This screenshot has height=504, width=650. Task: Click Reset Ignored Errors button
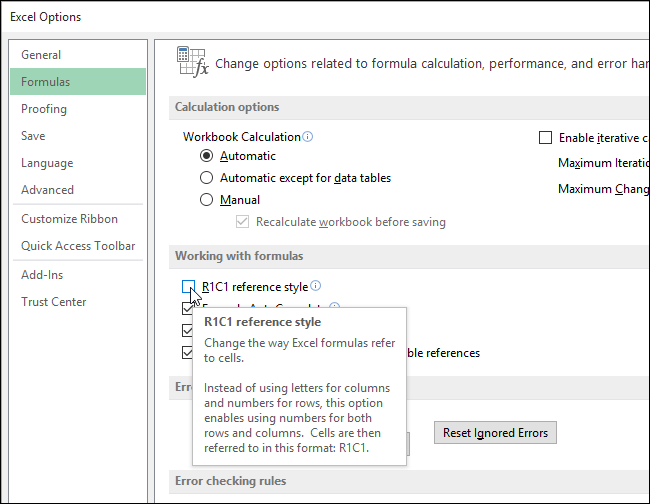[495, 433]
